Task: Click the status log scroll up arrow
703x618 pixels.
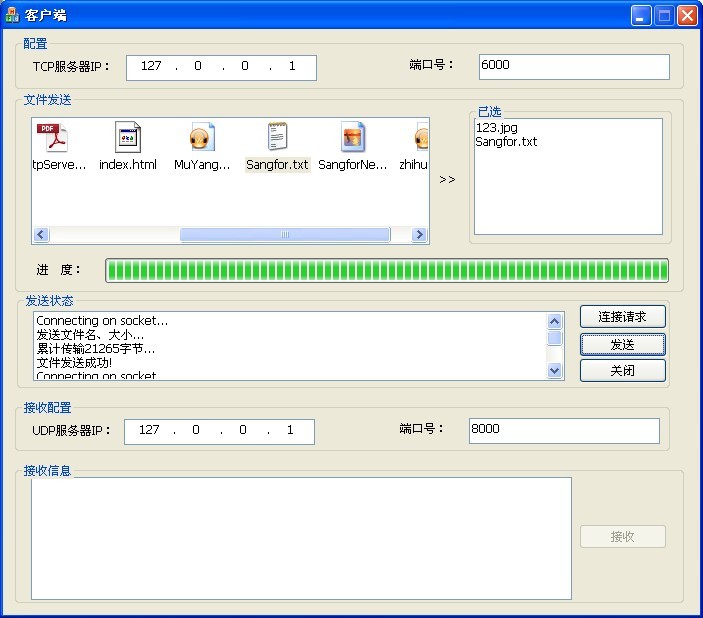Action: click(x=555, y=321)
